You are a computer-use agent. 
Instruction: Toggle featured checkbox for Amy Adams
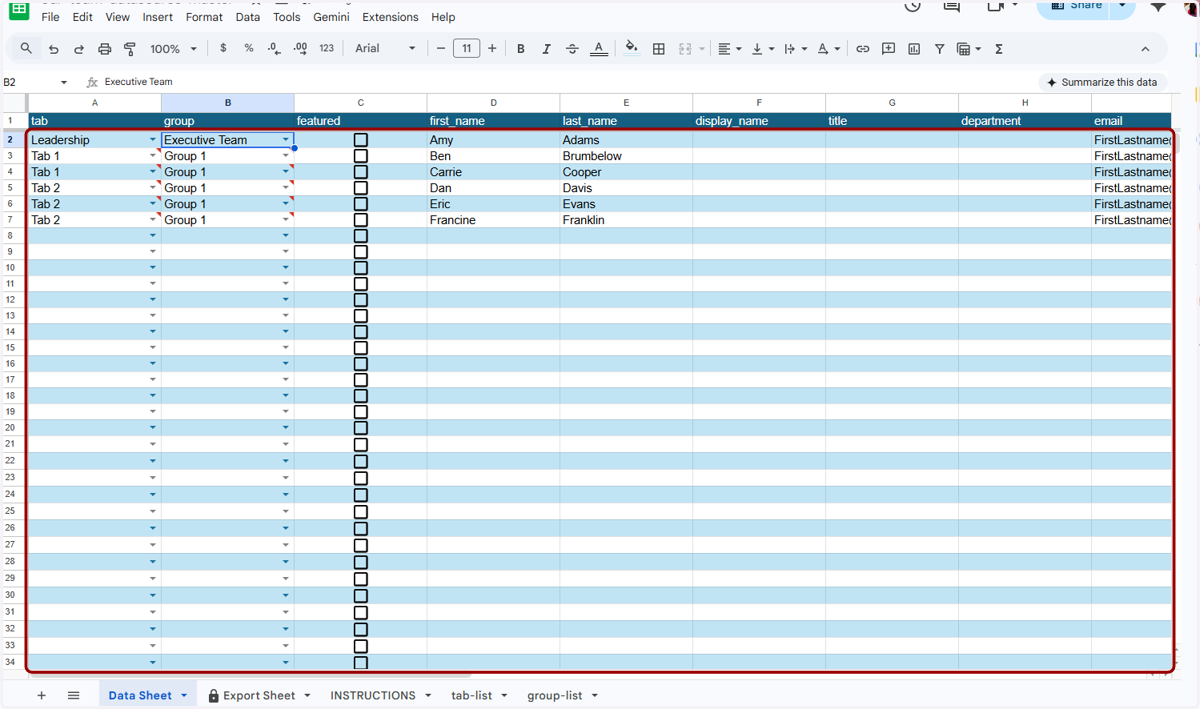click(361, 140)
